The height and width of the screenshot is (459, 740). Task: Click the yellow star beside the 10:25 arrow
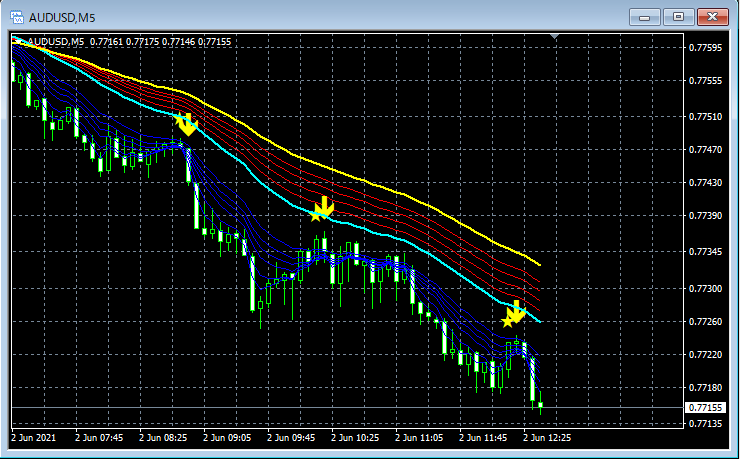(315, 216)
